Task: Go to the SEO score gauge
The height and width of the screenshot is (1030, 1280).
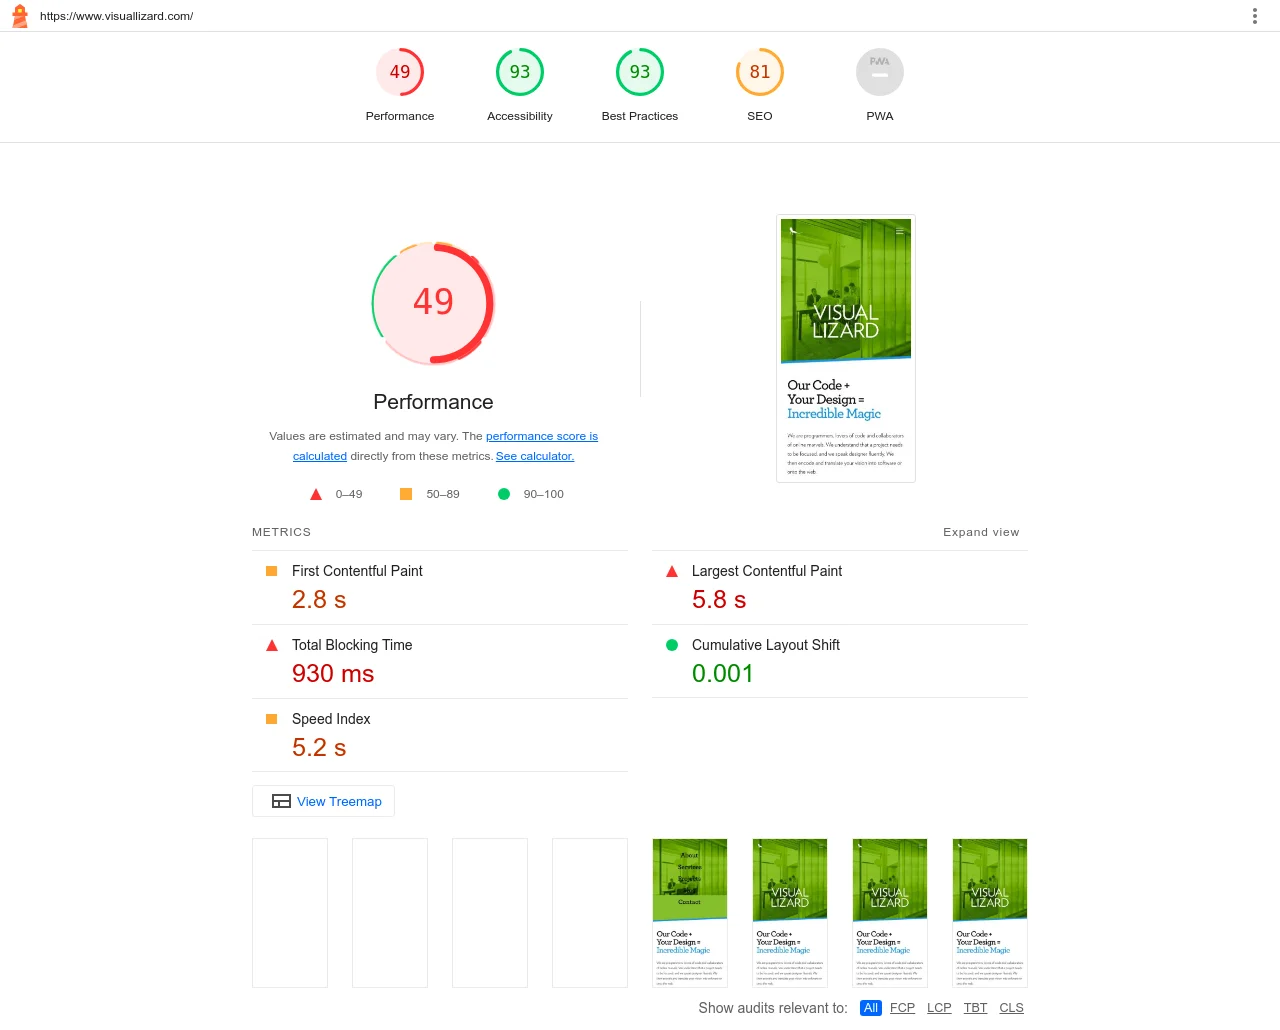Action: tap(760, 73)
